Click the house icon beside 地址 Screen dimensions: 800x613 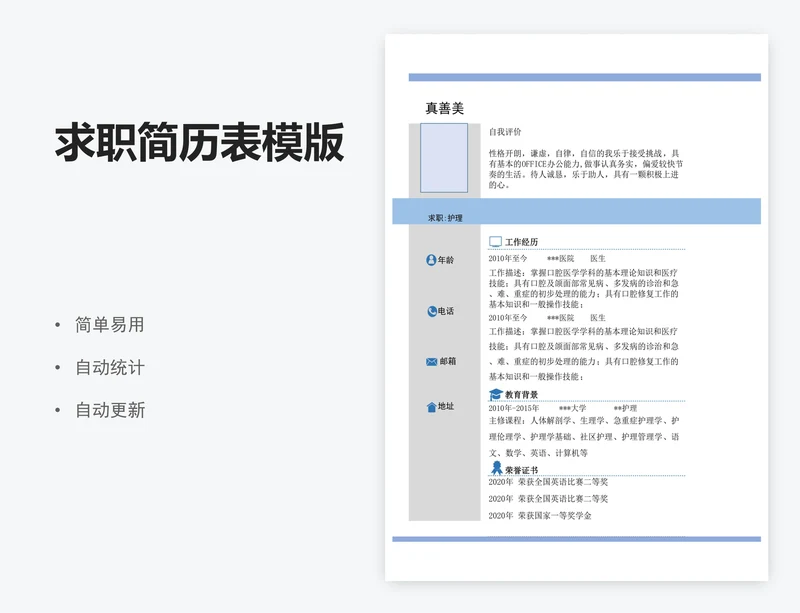point(432,407)
